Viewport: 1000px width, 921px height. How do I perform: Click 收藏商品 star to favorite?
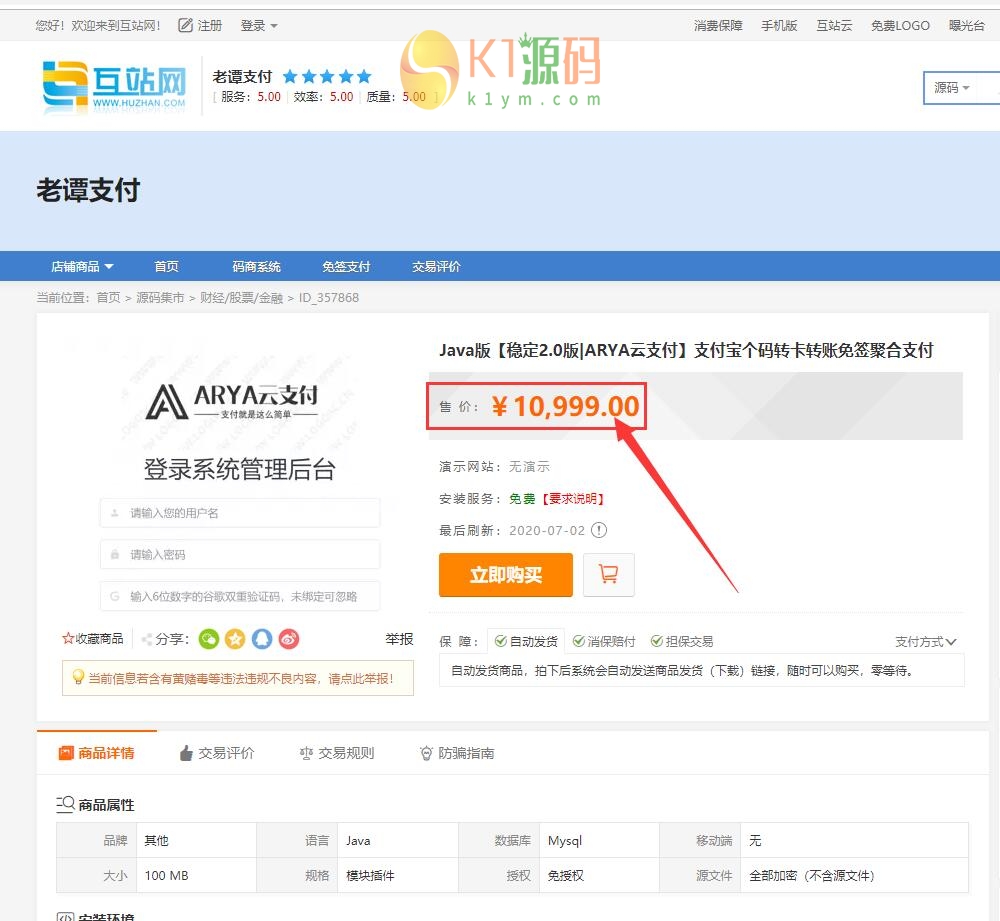93,638
